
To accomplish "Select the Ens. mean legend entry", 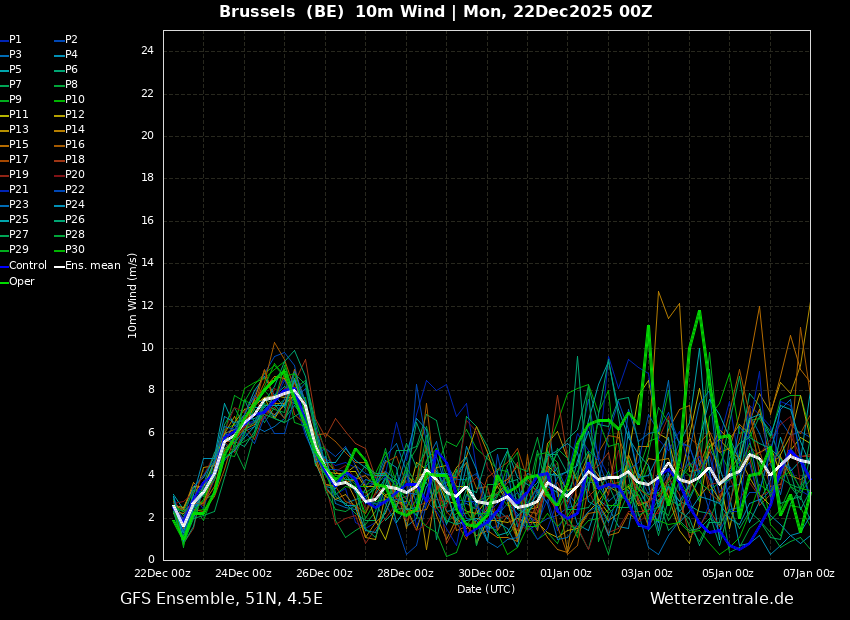I will [x=92, y=266].
